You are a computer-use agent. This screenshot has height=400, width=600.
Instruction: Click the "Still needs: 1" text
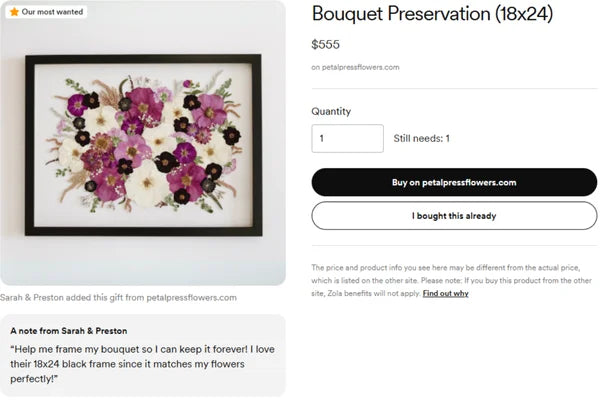click(421, 138)
